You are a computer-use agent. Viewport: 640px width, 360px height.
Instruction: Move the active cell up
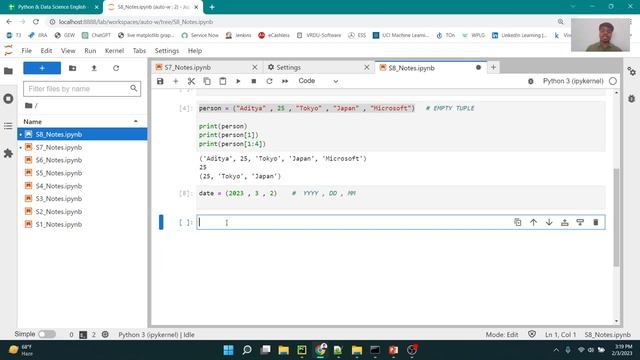click(533, 222)
